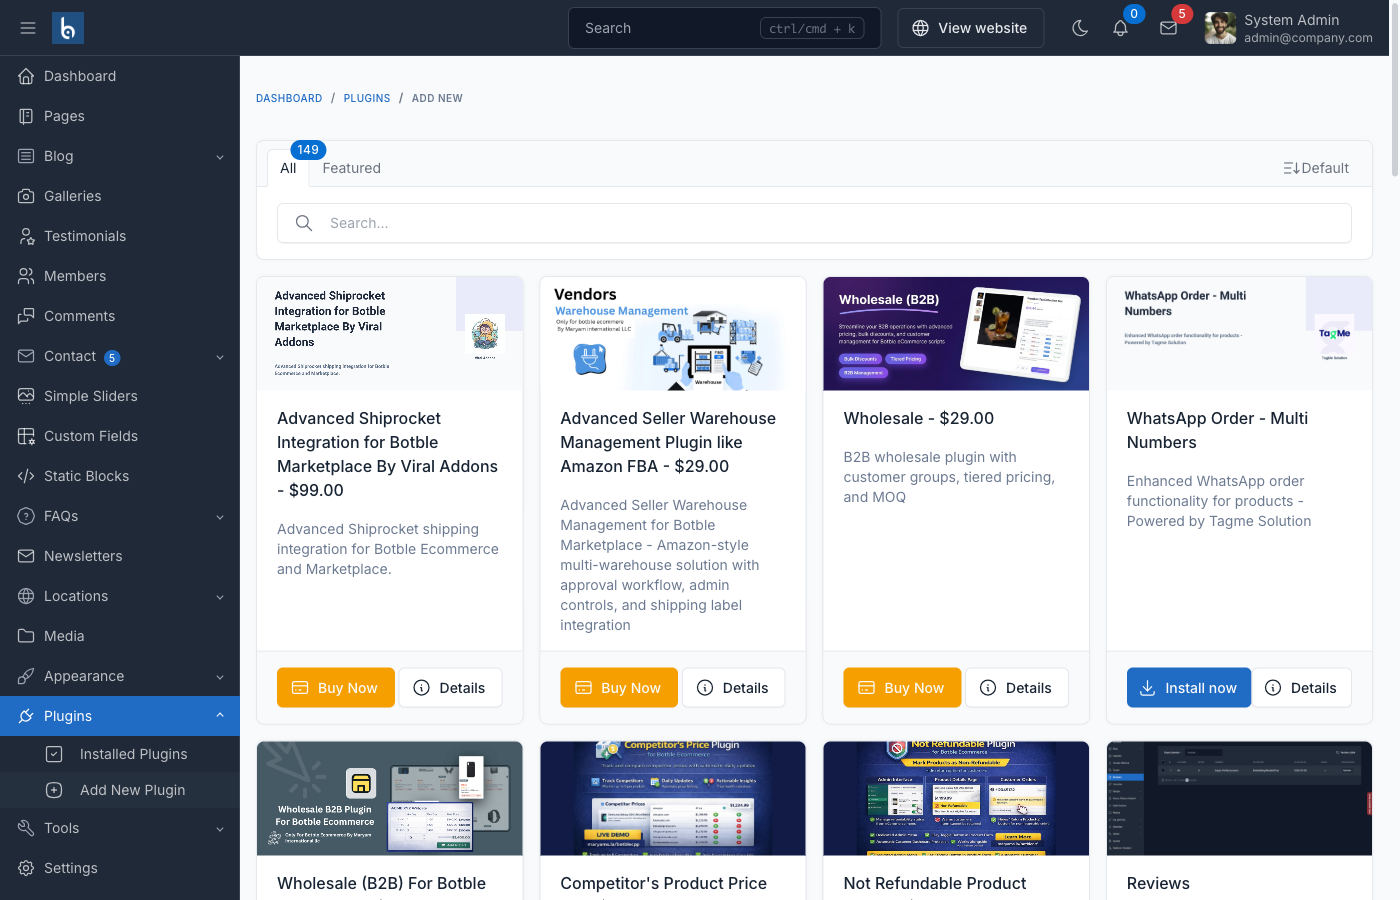View details of Advanced Shiprocket plugin
Image resolution: width=1400 pixels, height=900 pixels.
449,688
